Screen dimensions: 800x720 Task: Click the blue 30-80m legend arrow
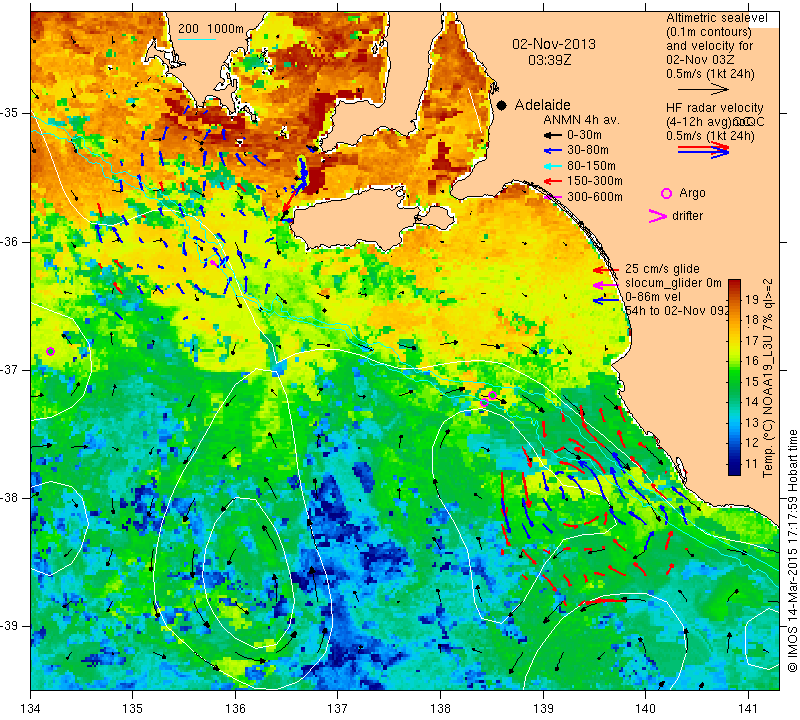(x=553, y=151)
